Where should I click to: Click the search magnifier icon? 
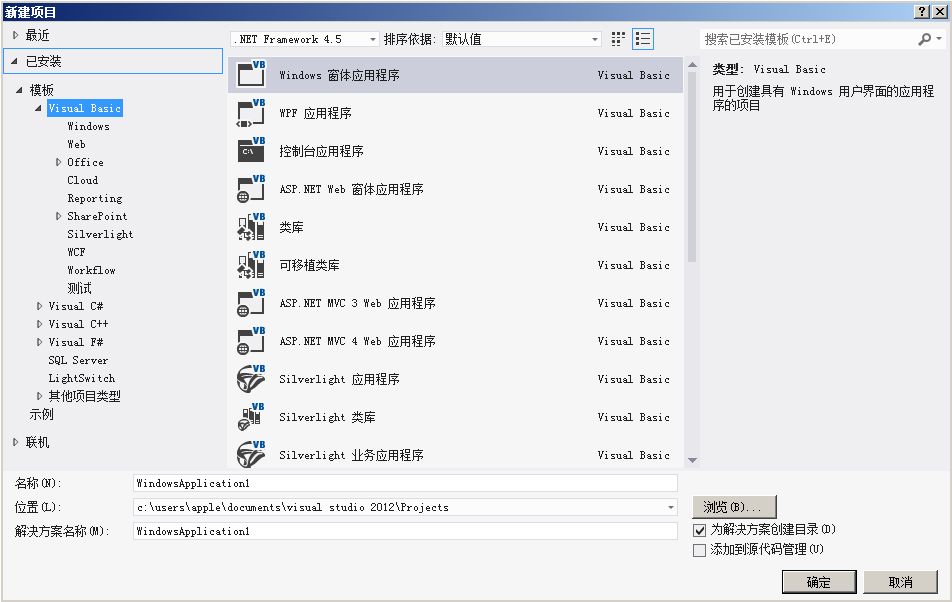[x=925, y=39]
